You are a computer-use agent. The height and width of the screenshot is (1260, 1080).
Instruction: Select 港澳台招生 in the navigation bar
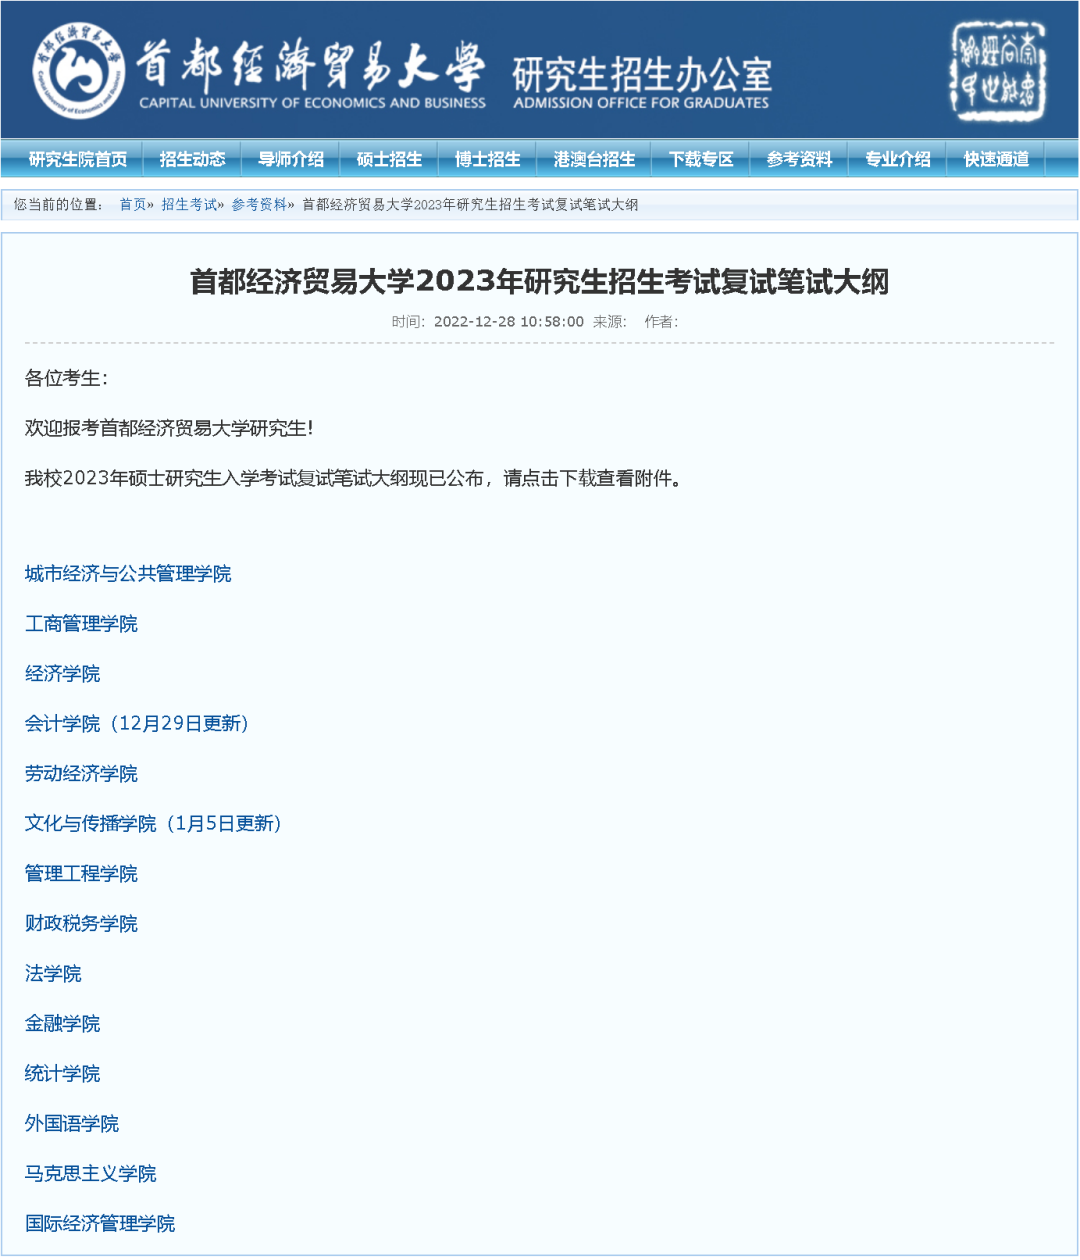594,159
